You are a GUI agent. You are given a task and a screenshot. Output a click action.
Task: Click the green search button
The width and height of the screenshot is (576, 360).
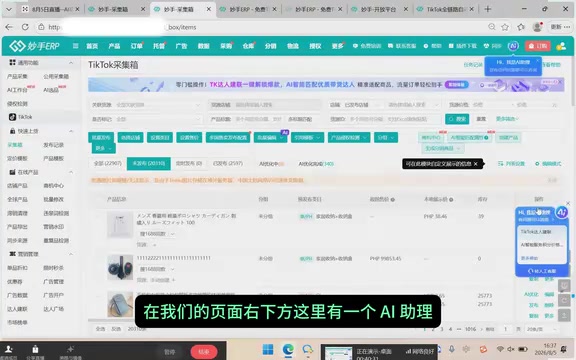[x=457, y=119]
